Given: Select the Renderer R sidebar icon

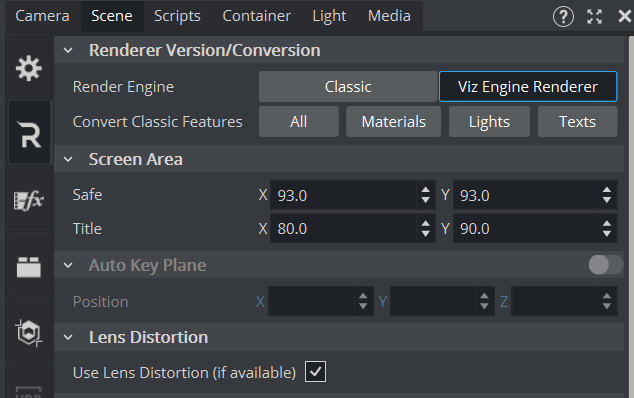Looking at the screenshot, I should [x=29, y=134].
